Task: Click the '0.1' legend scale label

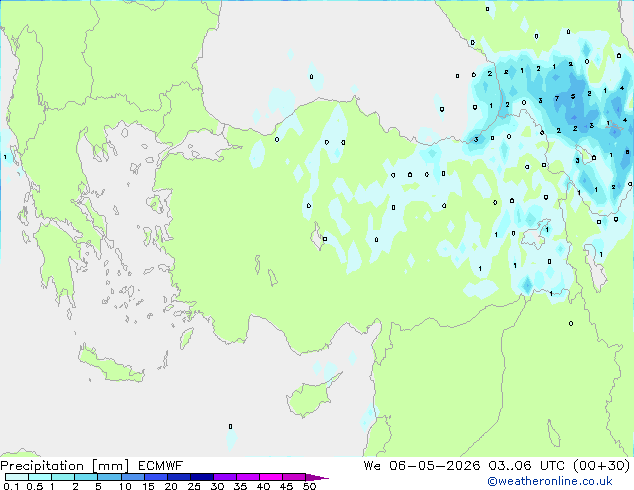Action: [11, 486]
